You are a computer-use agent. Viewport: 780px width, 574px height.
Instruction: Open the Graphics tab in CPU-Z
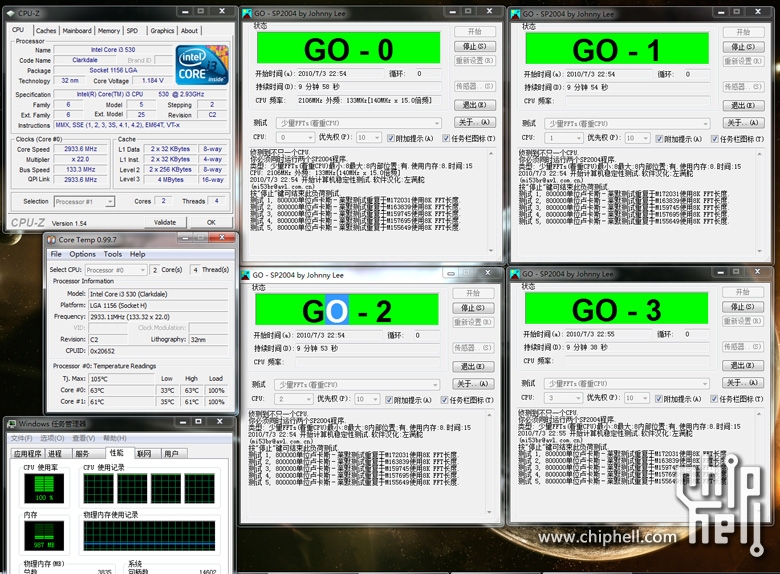tap(162, 30)
